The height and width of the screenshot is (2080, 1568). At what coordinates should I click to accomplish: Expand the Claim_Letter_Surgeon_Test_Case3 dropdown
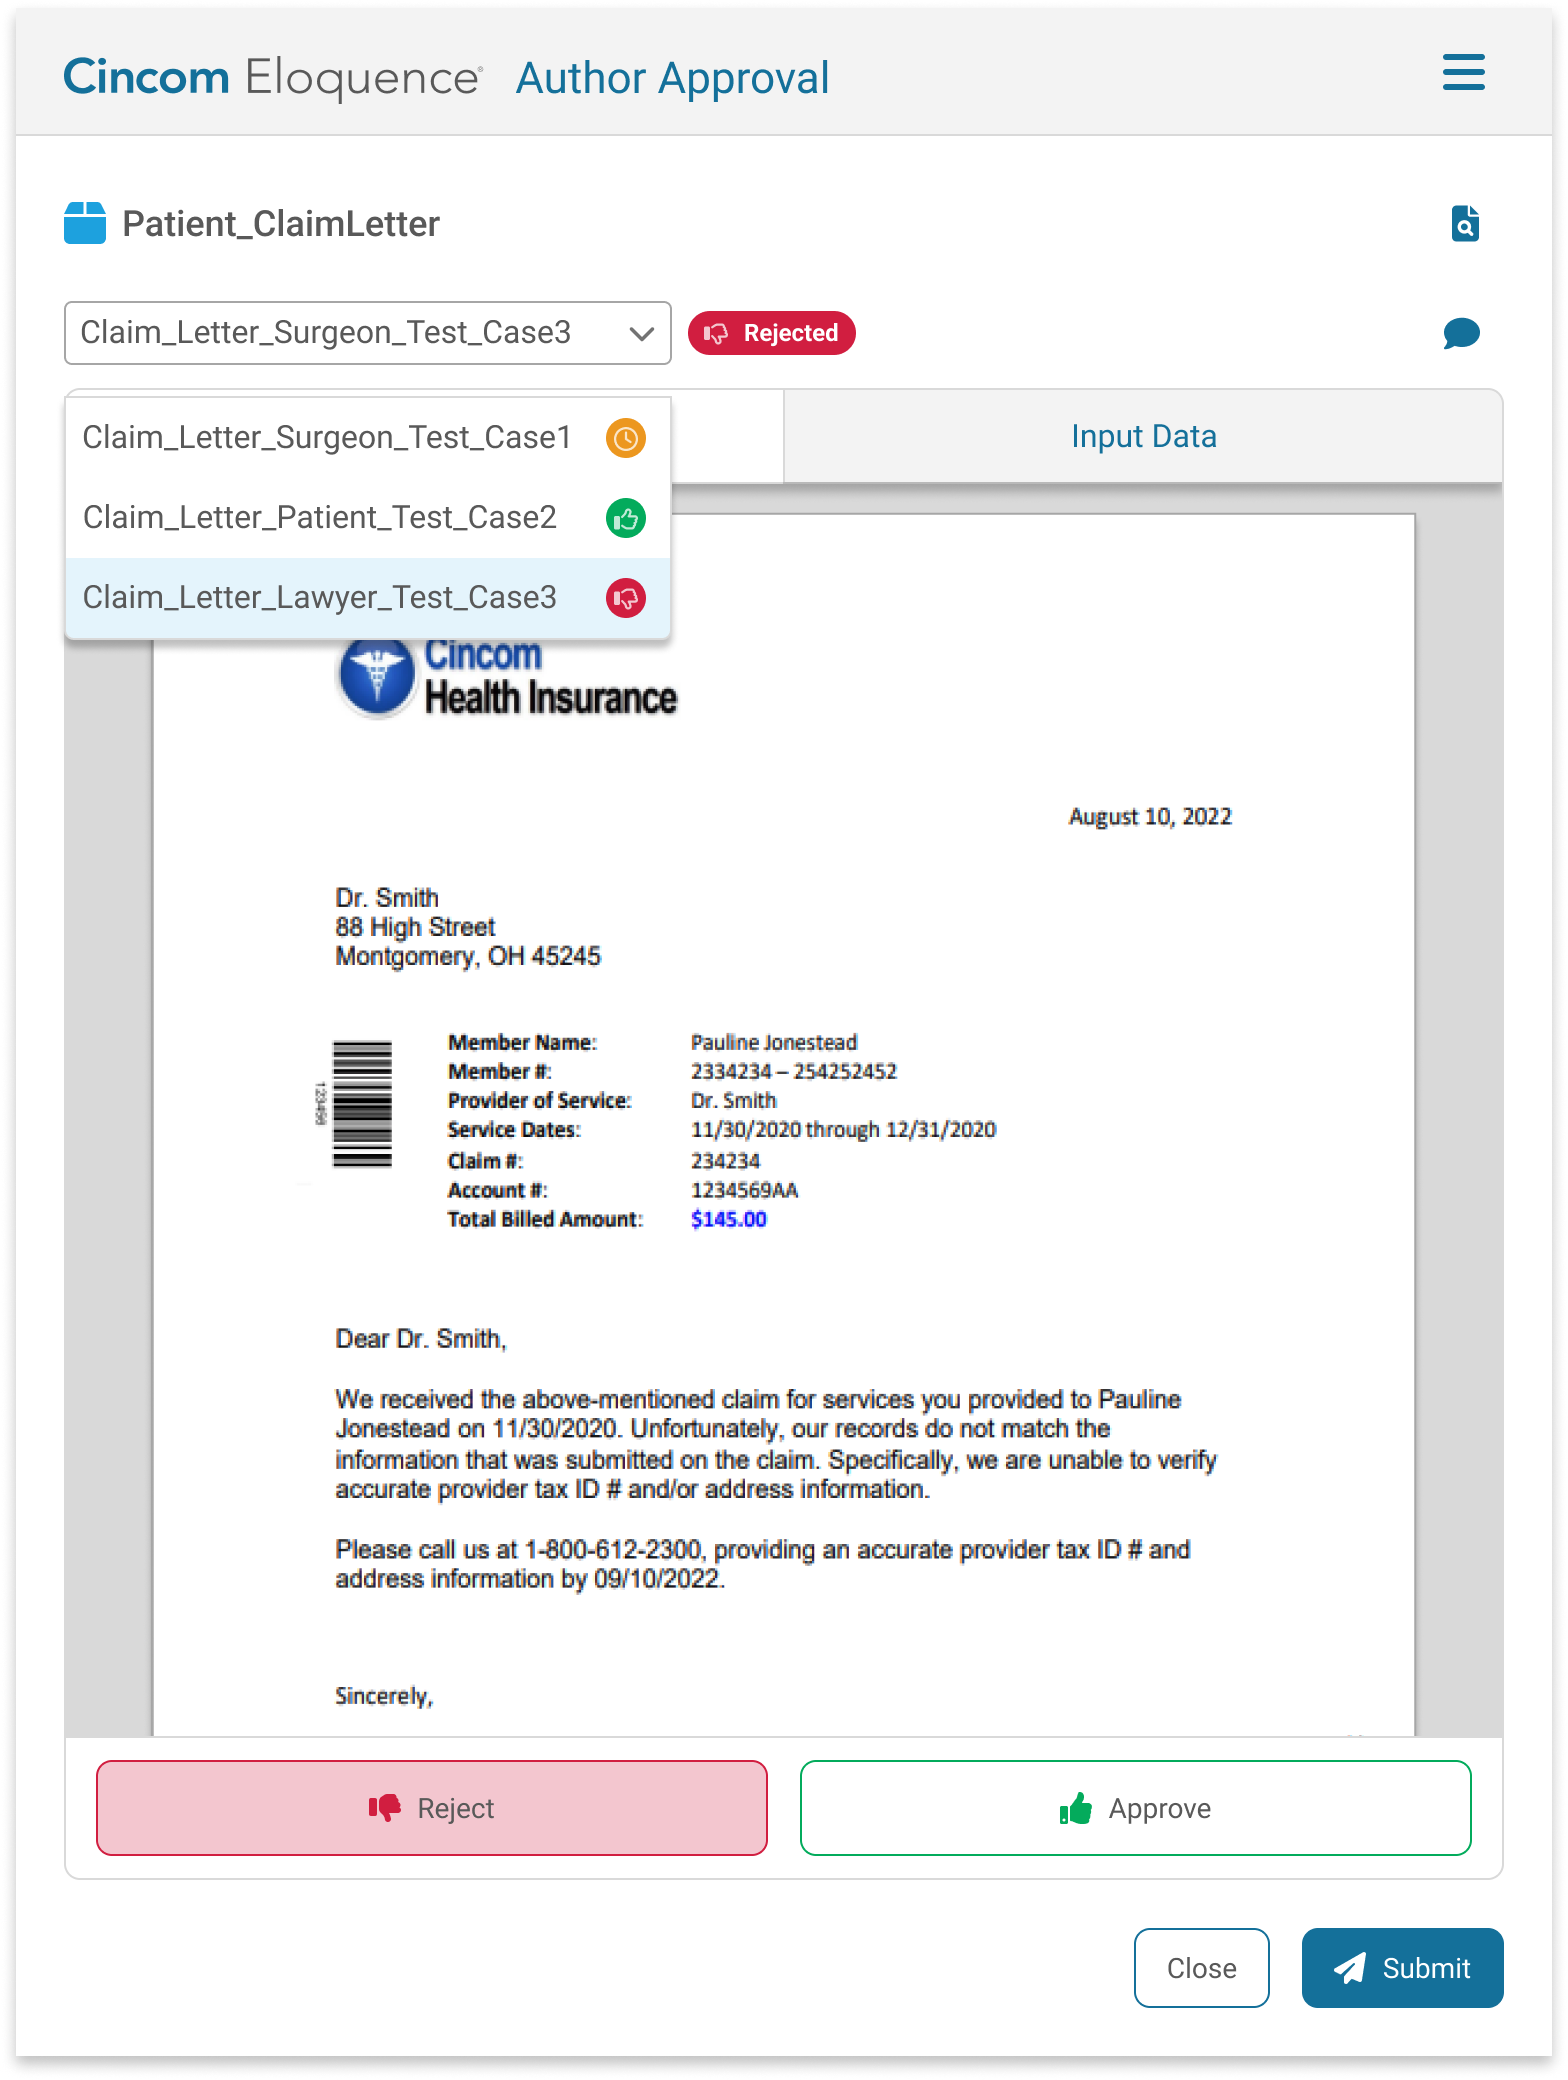click(368, 333)
